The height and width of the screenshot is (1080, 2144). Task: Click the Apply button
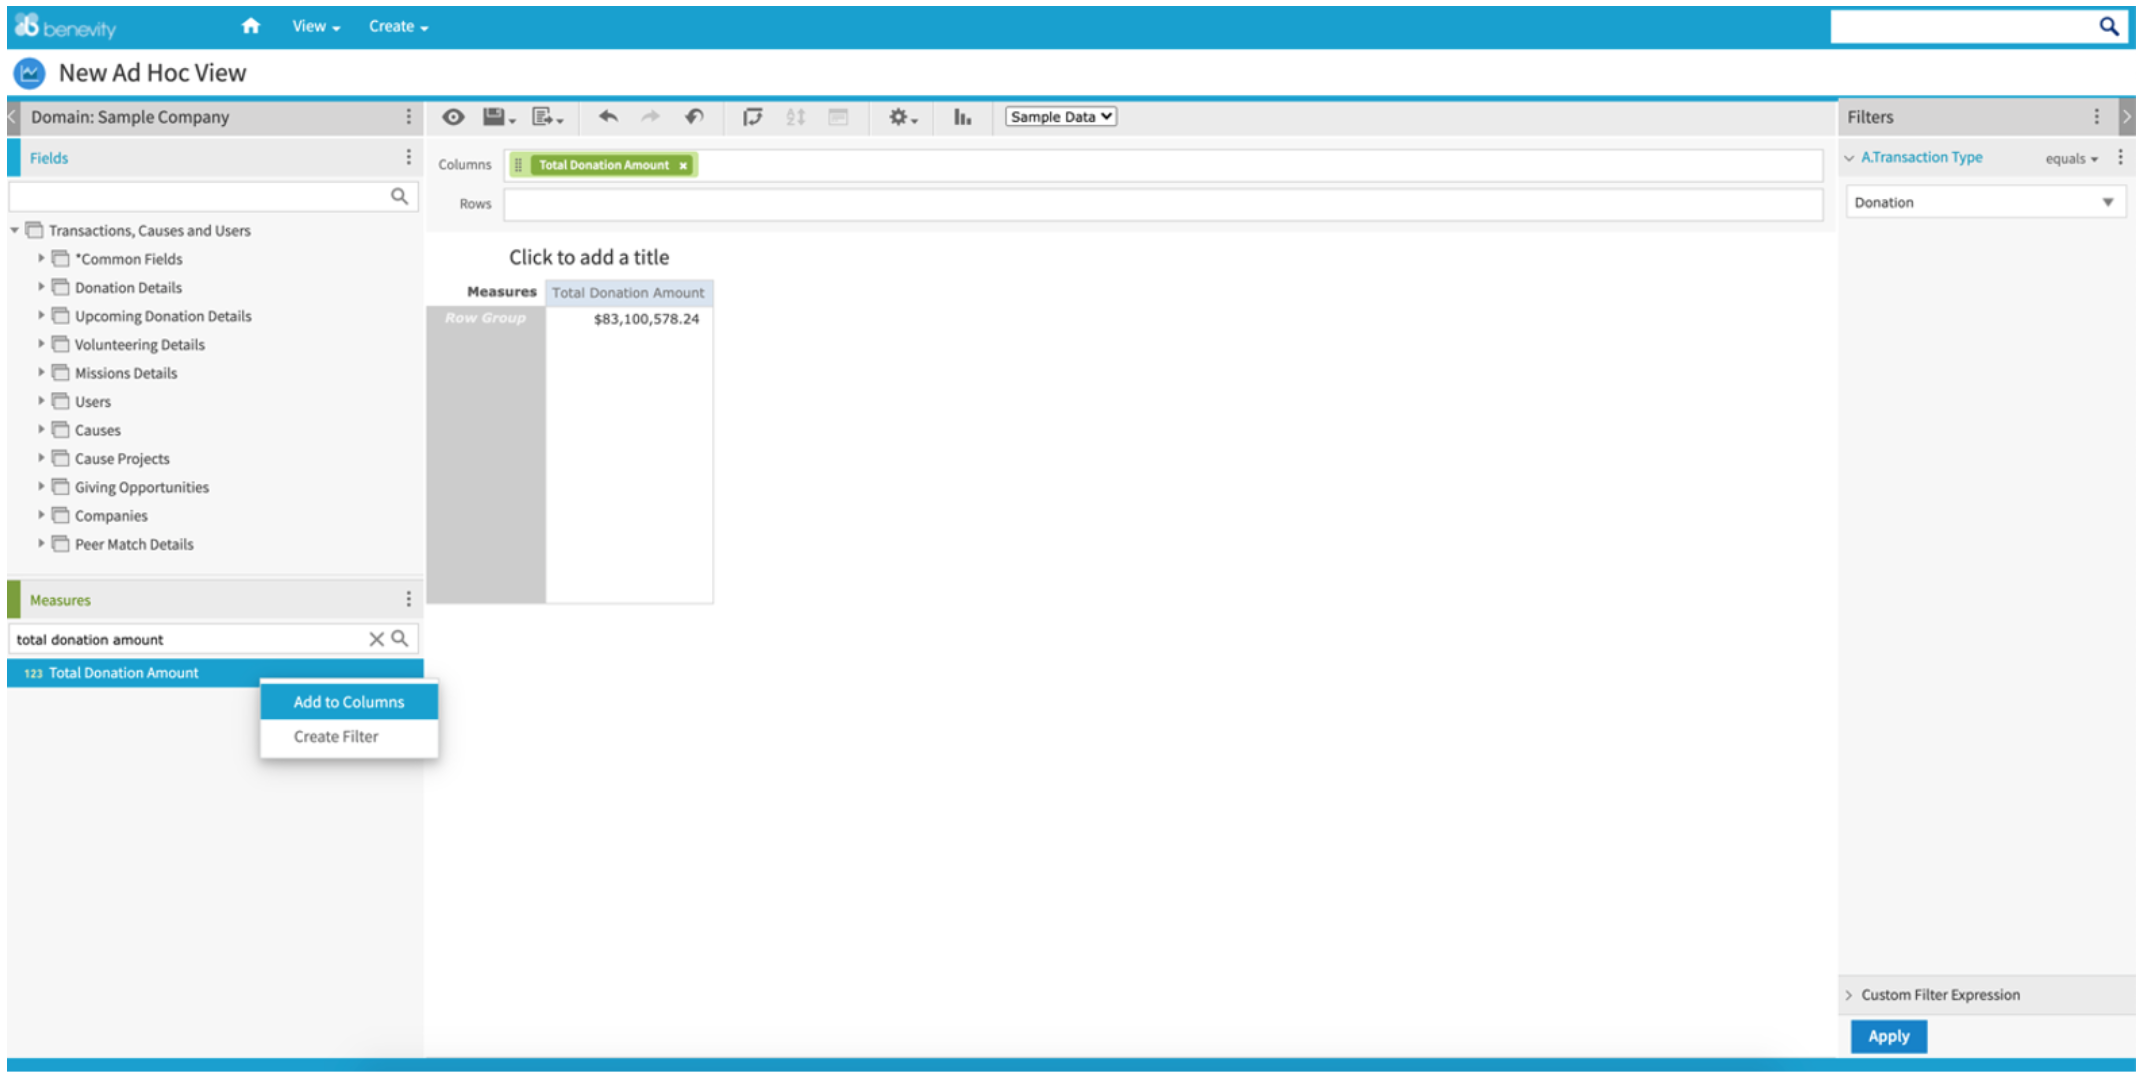coord(1888,1036)
